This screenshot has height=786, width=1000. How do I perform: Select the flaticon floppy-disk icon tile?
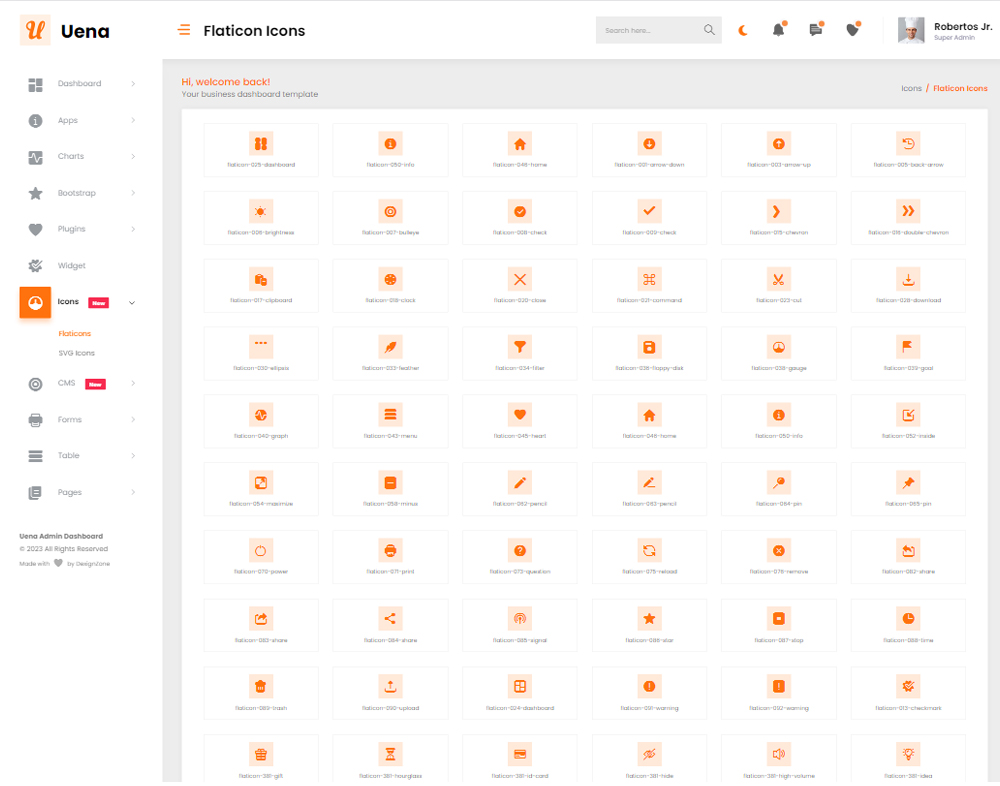click(x=649, y=354)
